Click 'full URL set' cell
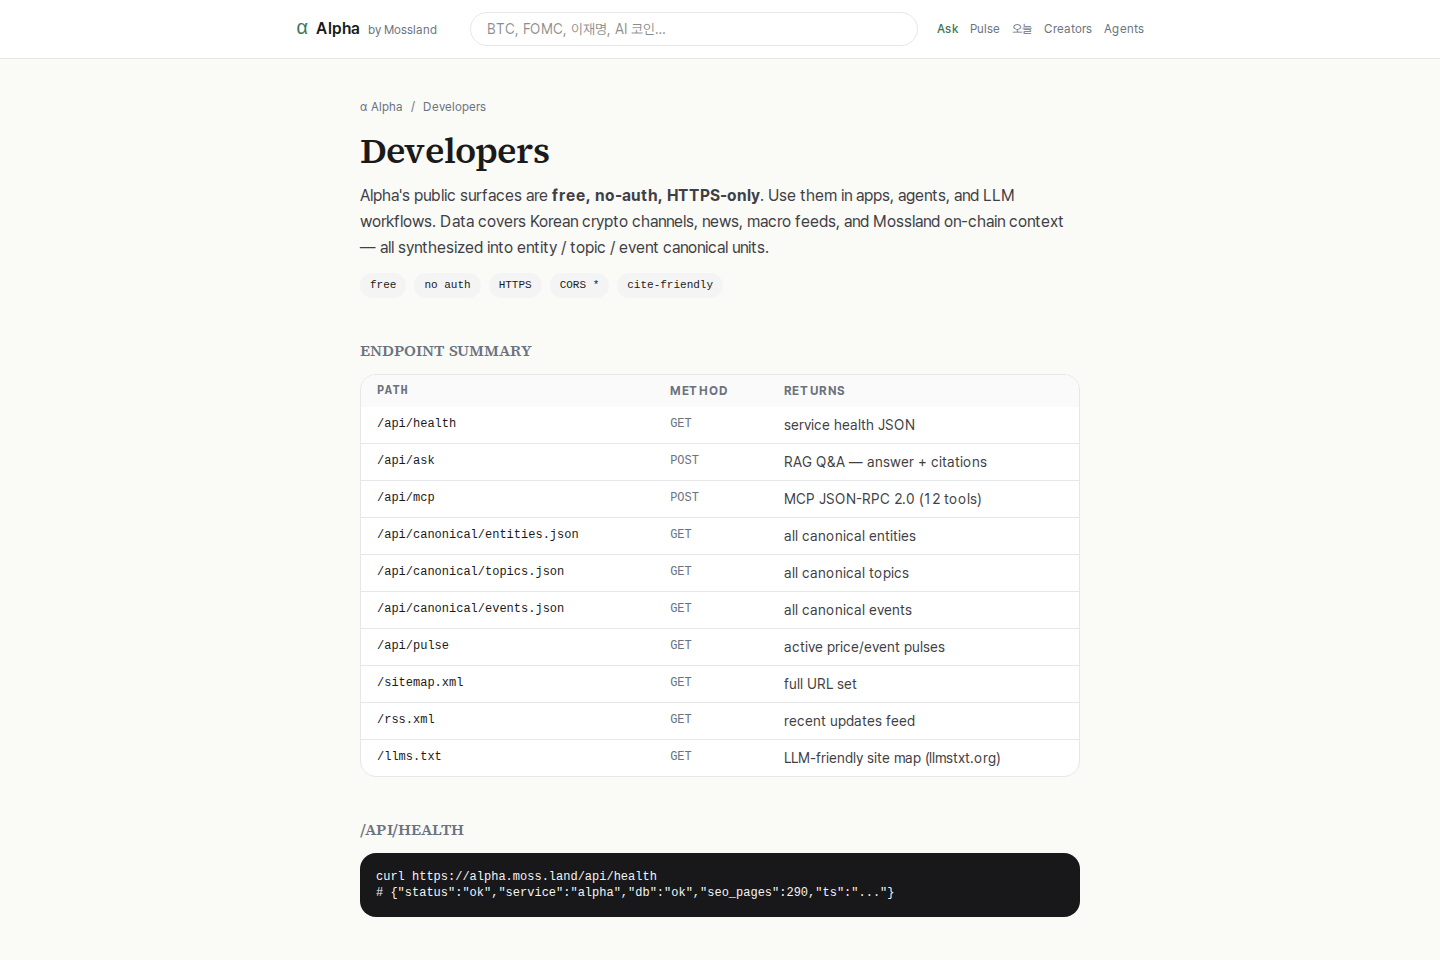Image resolution: width=1440 pixels, height=960 pixels. point(820,684)
